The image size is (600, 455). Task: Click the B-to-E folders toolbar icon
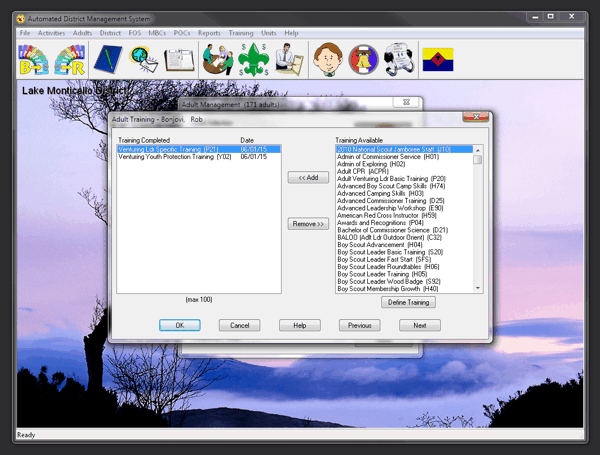[34, 60]
